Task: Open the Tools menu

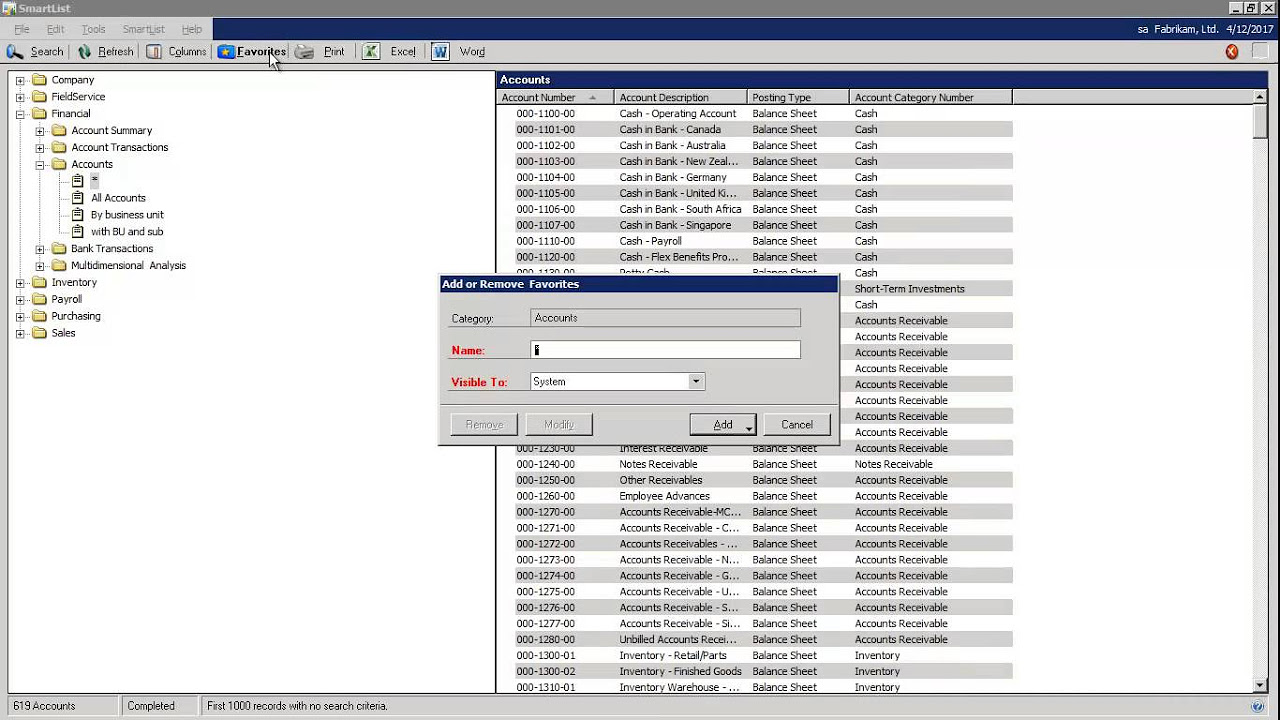Action: pyautogui.click(x=93, y=30)
